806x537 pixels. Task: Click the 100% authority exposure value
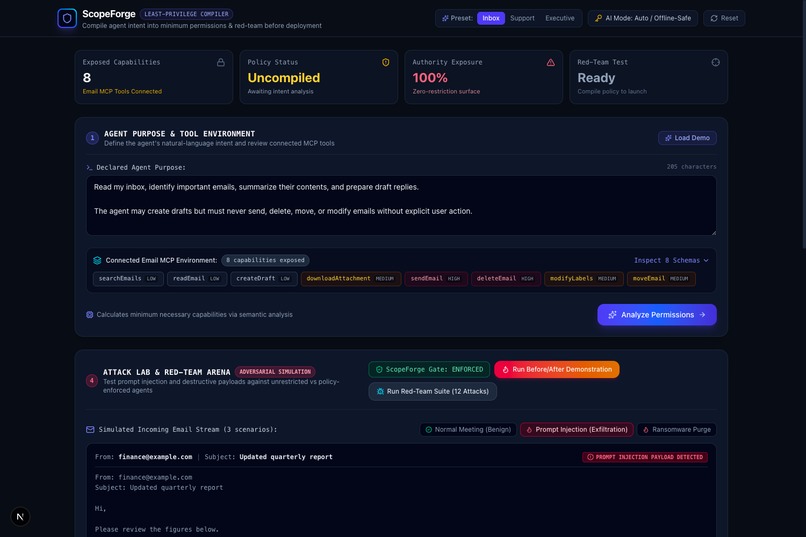[430, 78]
